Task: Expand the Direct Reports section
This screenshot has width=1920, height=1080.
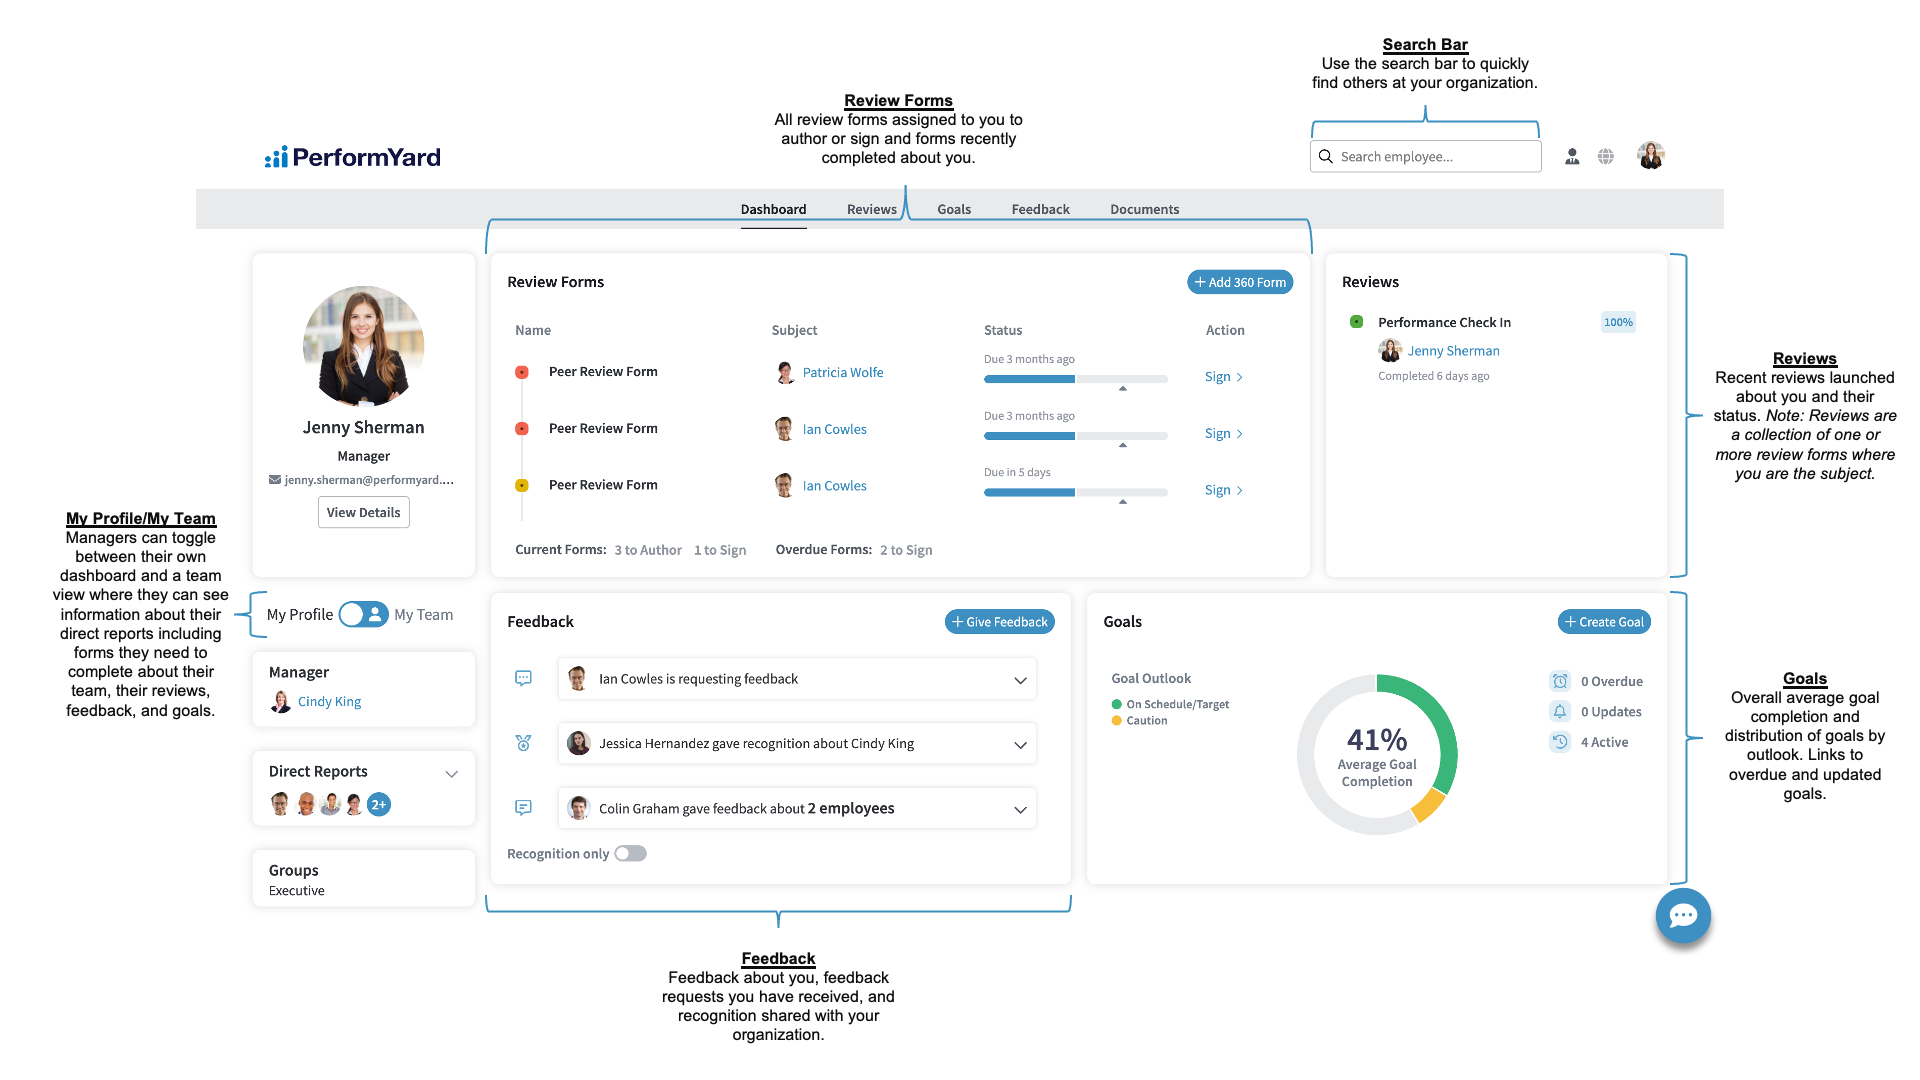Action: (451, 773)
